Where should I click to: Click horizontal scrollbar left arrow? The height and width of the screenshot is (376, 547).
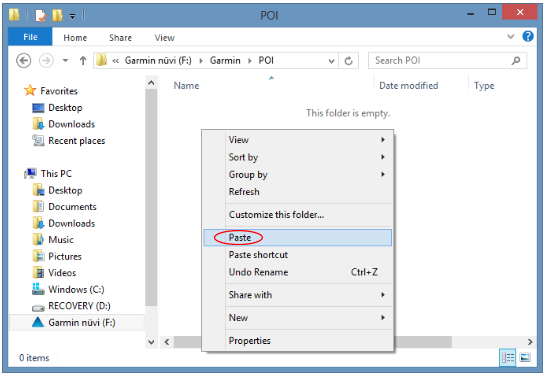pos(167,342)
